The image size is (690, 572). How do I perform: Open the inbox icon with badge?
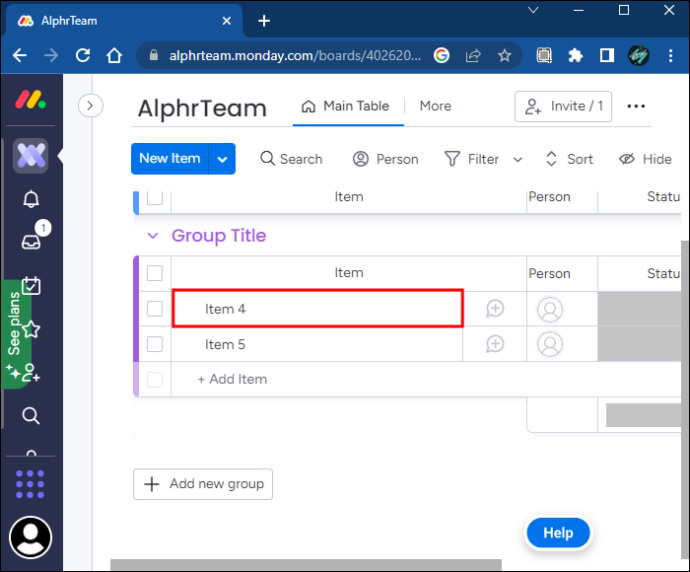32,241
